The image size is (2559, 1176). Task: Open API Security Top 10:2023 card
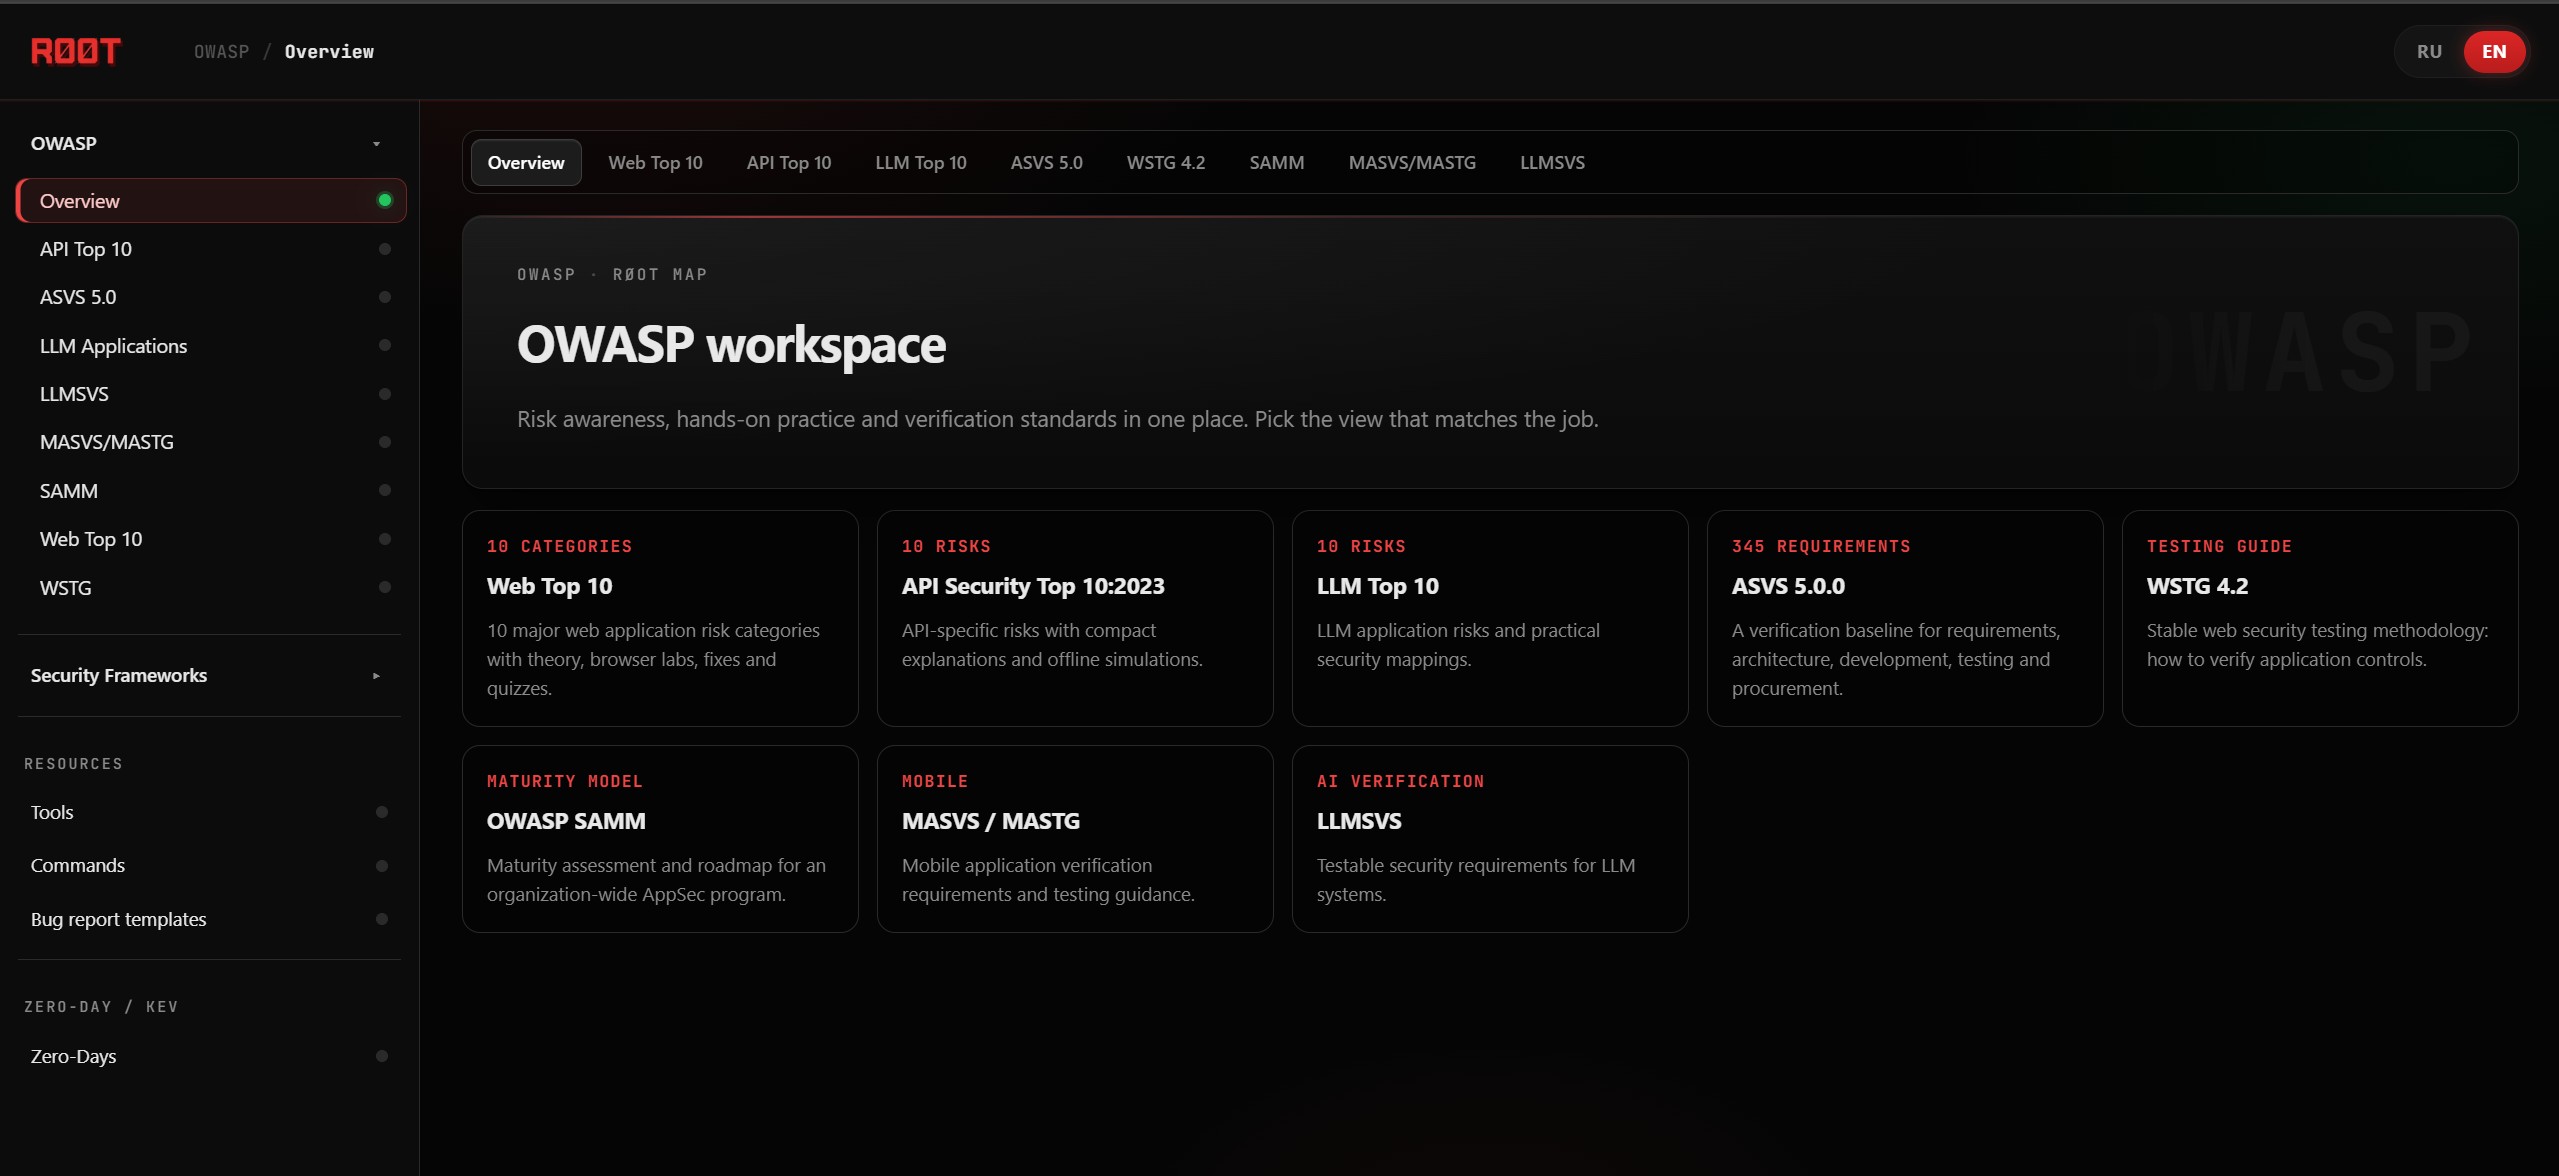coord(1075,618)
